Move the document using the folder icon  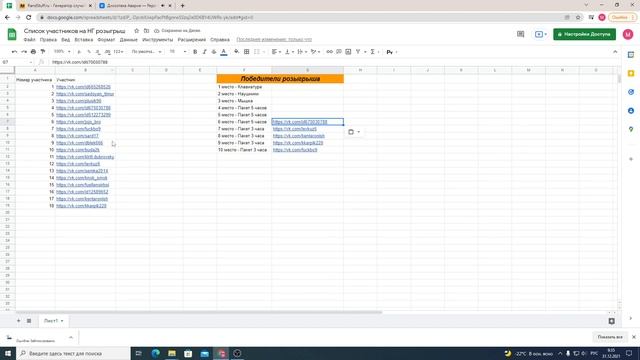pyautogui.click(x=146, y=31)
